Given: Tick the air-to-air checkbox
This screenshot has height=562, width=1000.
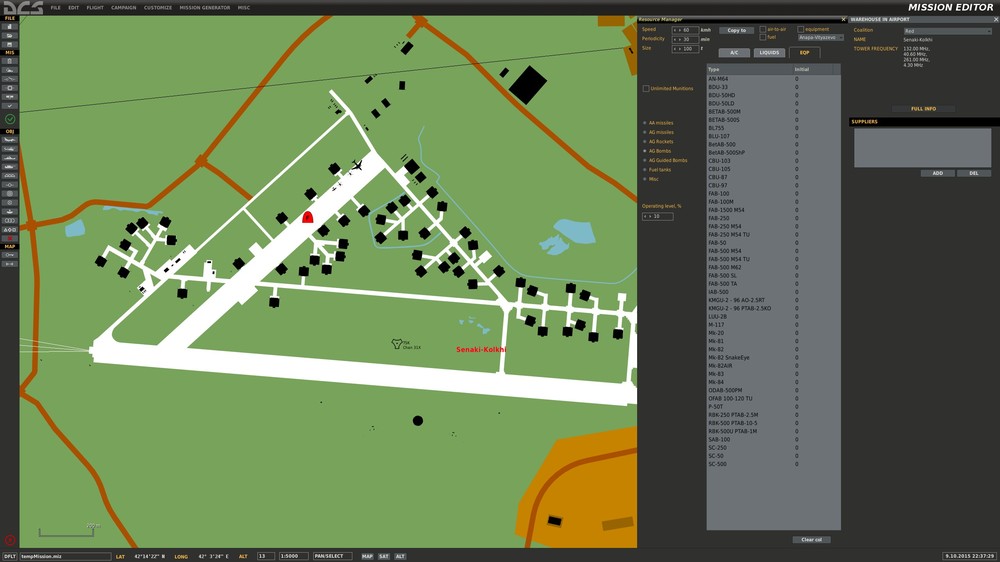Looking at the screenshot, I should click(763, 29).
